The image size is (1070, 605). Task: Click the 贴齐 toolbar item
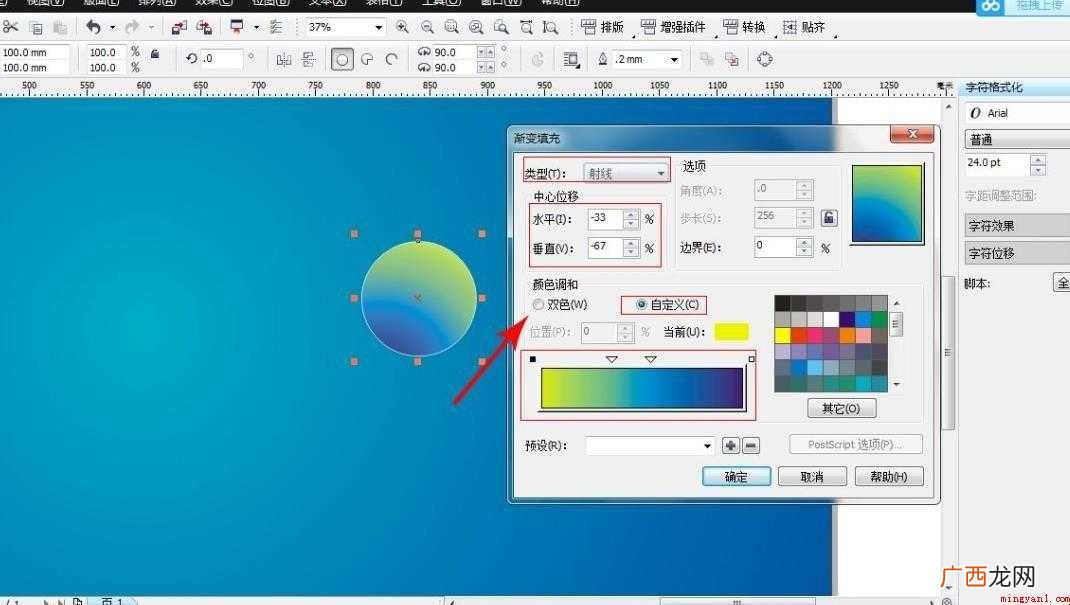(804, 27)
